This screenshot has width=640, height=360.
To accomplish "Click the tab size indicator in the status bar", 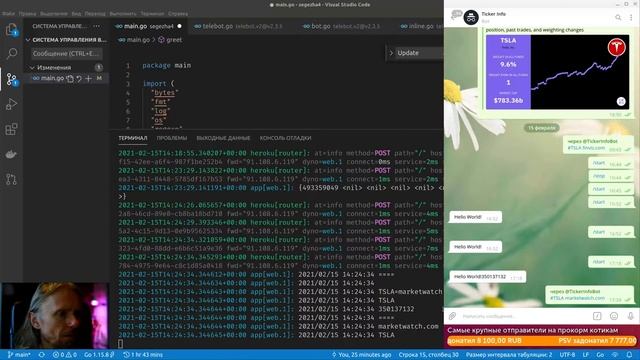I will 509,355.
